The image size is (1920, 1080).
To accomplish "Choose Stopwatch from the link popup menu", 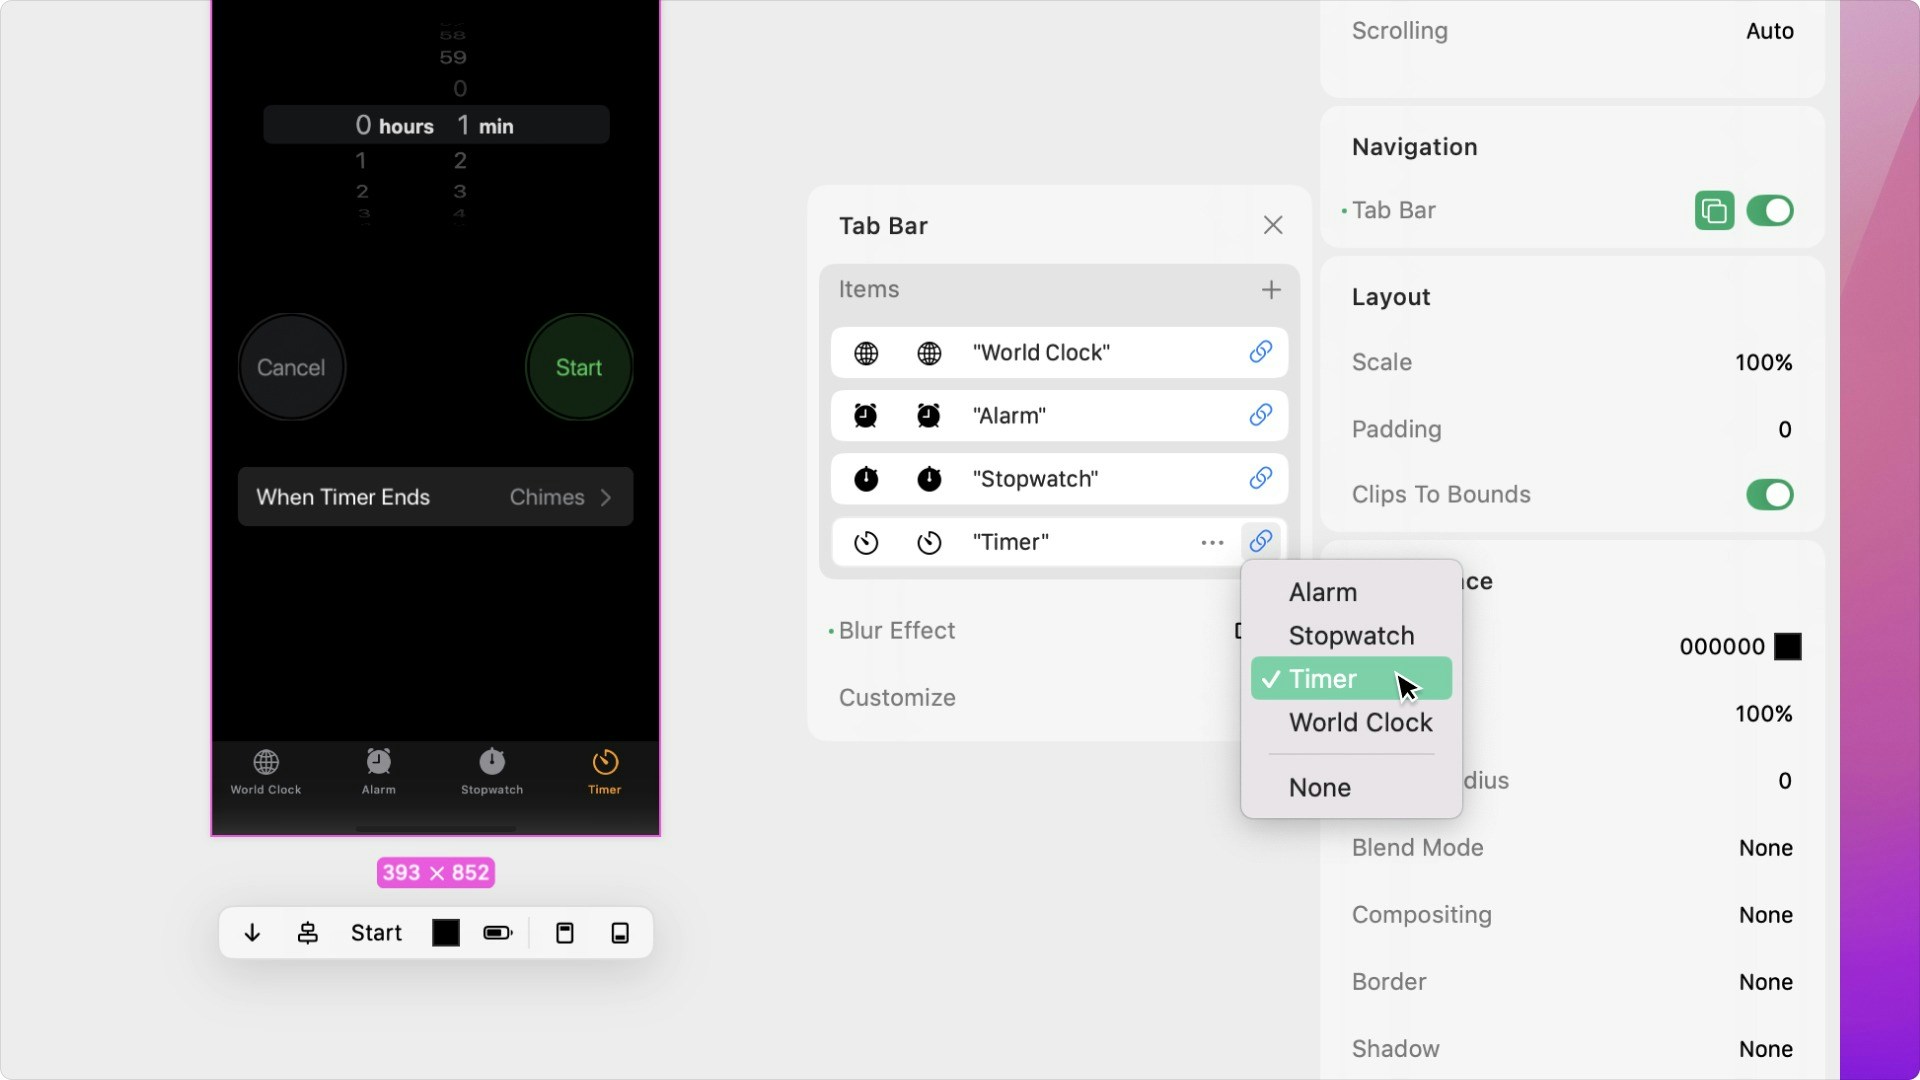I will pos(1351,636).
